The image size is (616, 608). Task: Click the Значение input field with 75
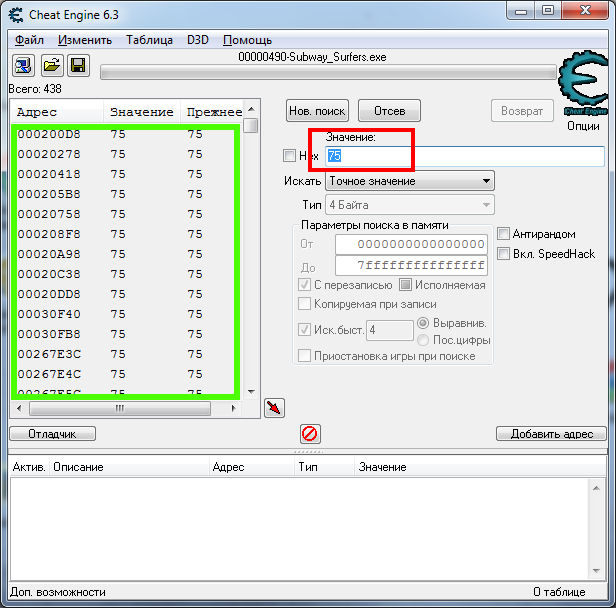click(465, 156)
